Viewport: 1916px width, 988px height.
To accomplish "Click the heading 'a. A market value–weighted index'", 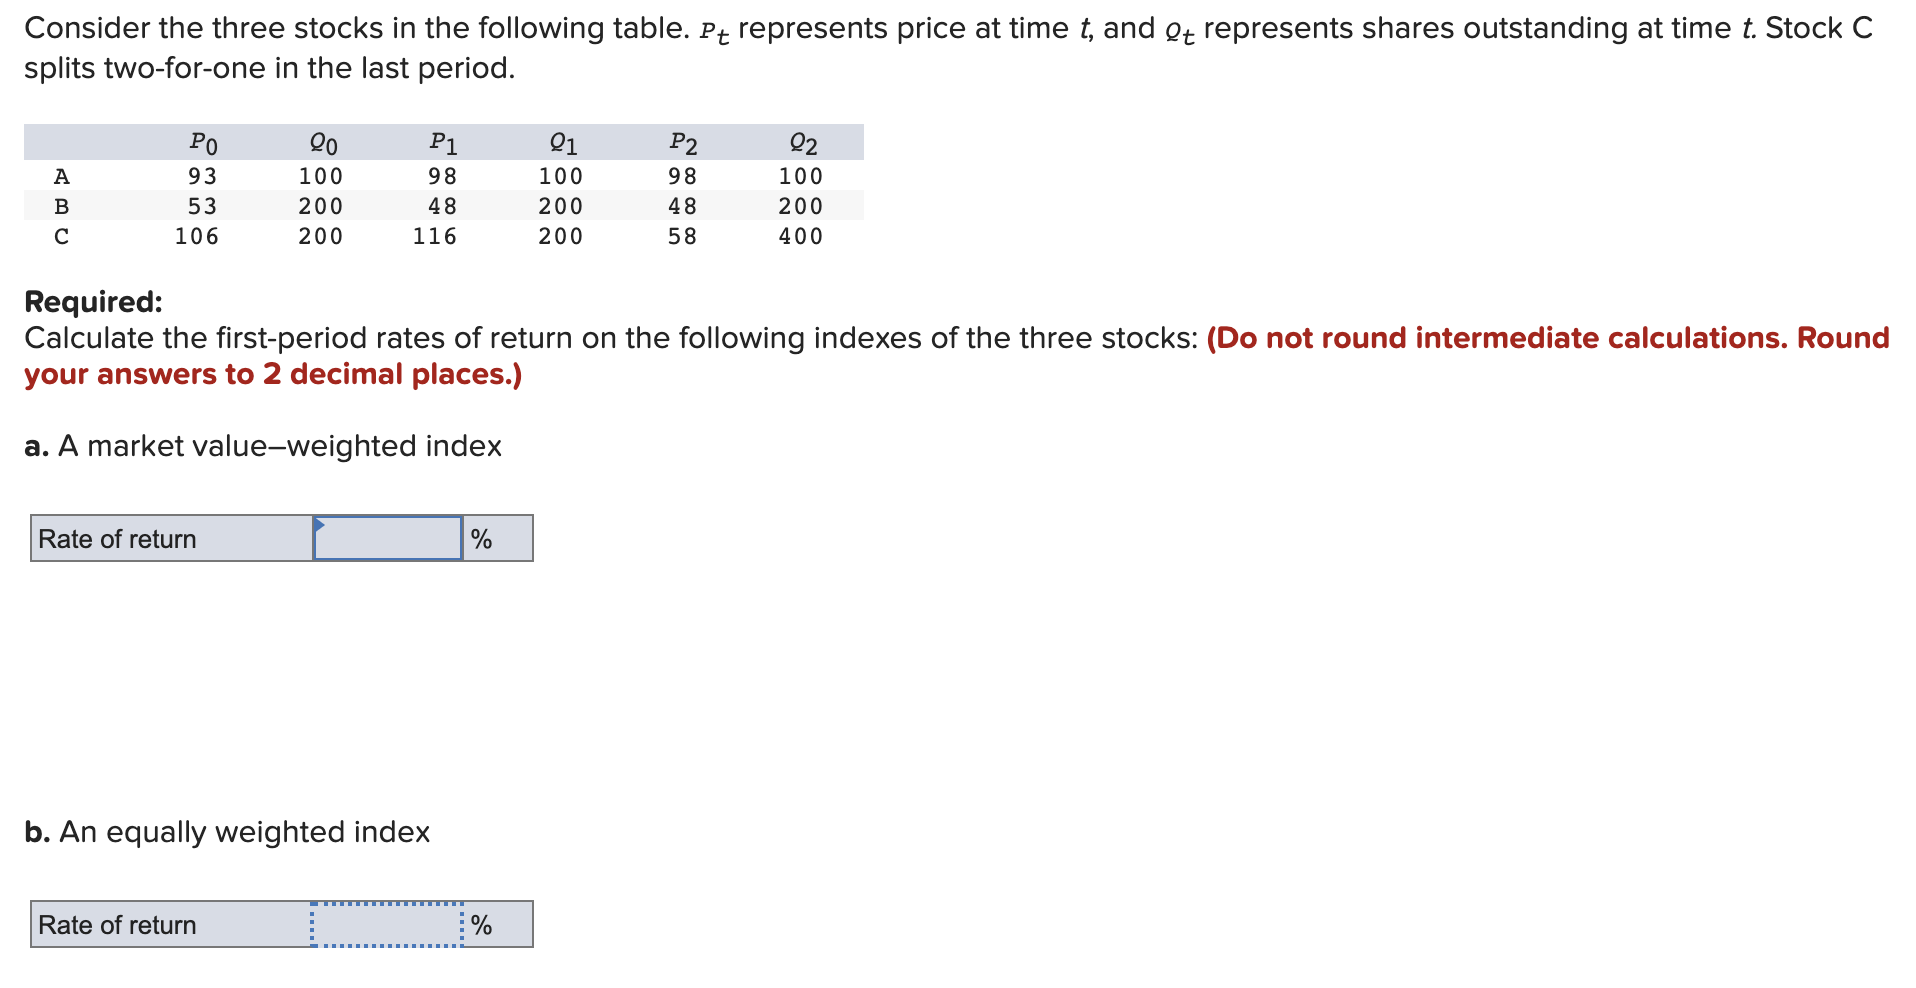I will (x=262, y=446).
